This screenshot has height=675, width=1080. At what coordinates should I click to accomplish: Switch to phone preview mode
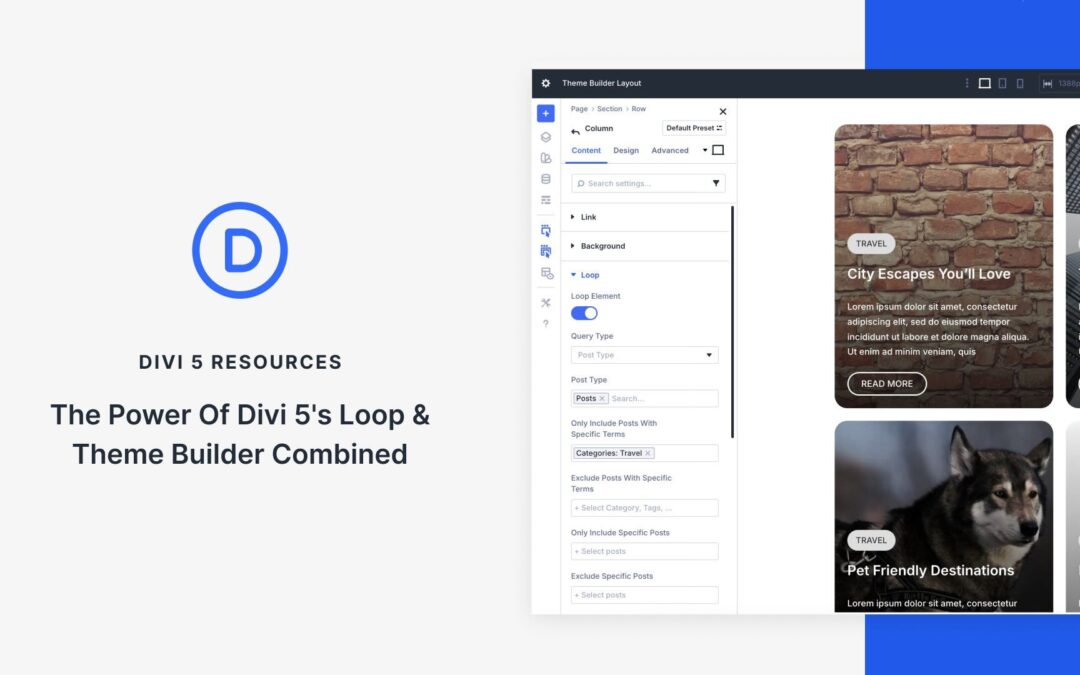pyautogui.click(x=1019, y=83)
